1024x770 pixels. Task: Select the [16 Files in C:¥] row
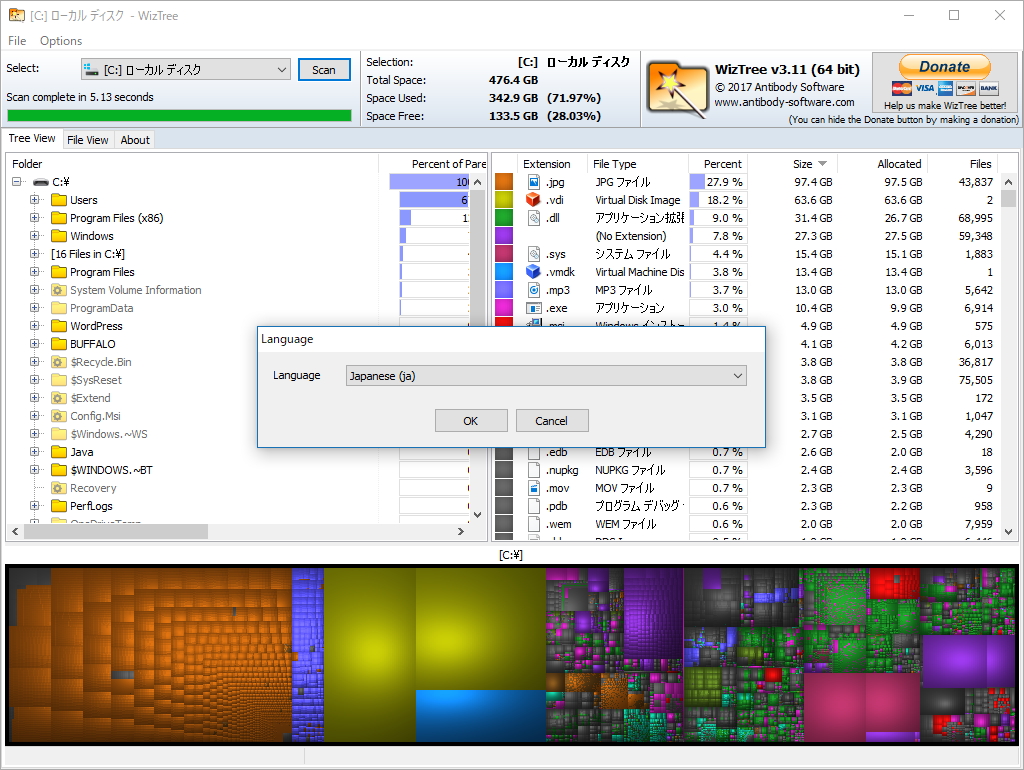tap(88, 254)
